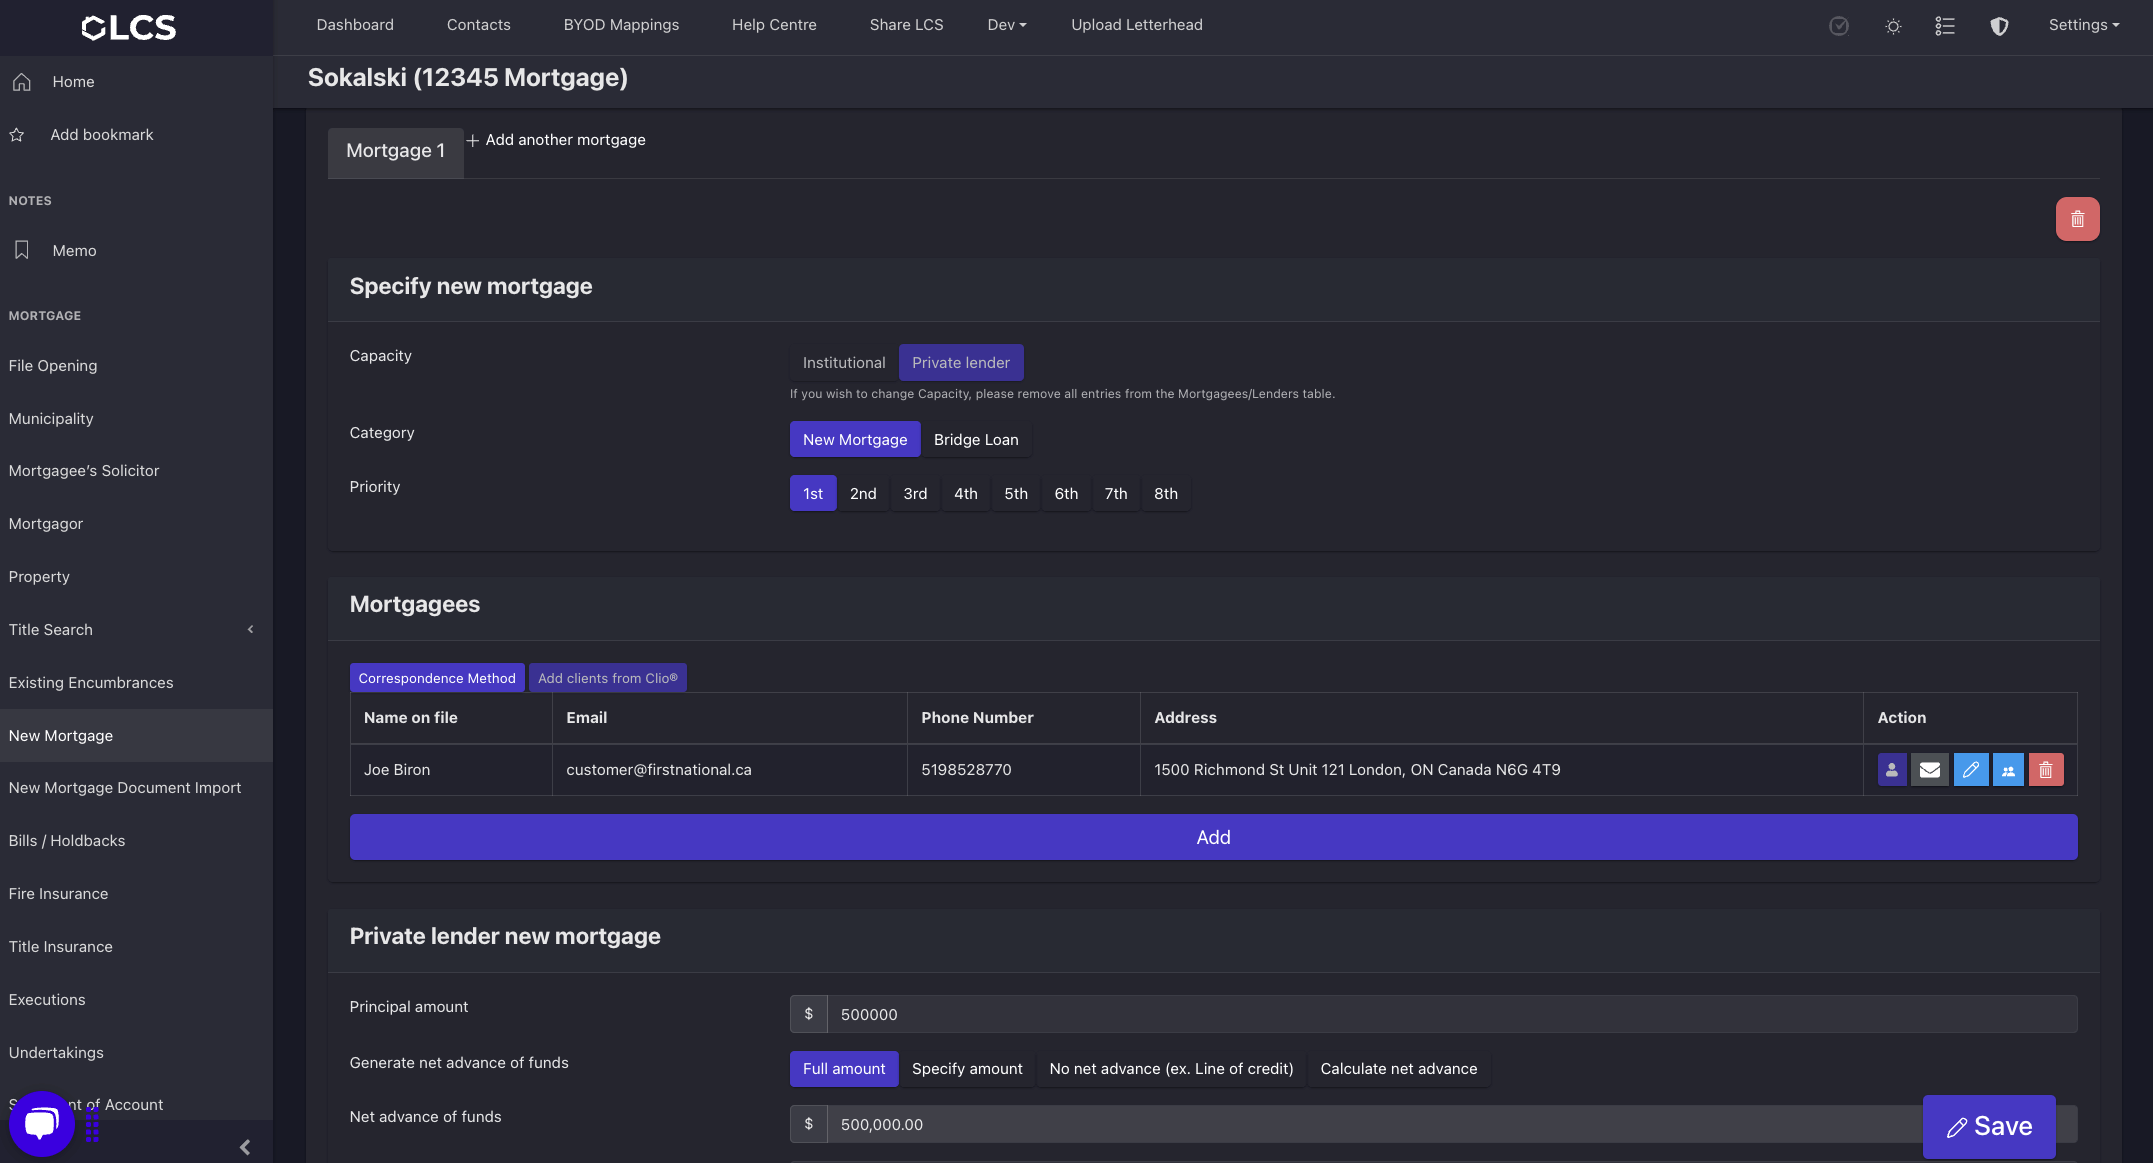
Task: Toggle the sun brightness theme icon
Action: [x=1893, y=26]
